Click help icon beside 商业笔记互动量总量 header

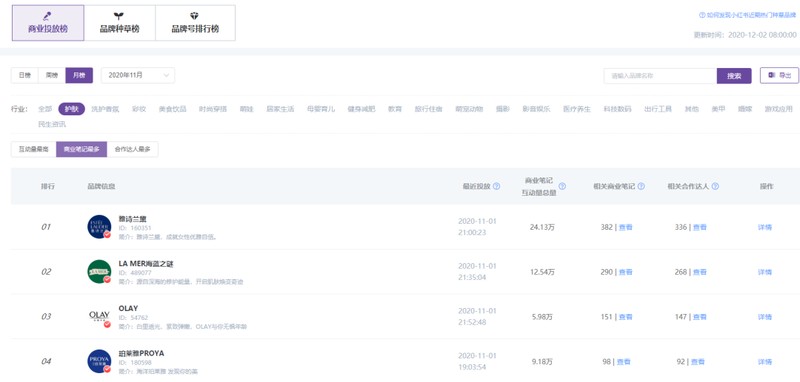point(562,186)
